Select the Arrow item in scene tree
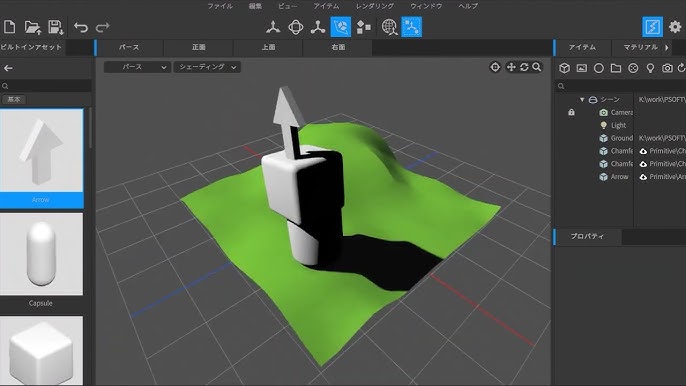686x386 pixels. click(x=619, y=177)
